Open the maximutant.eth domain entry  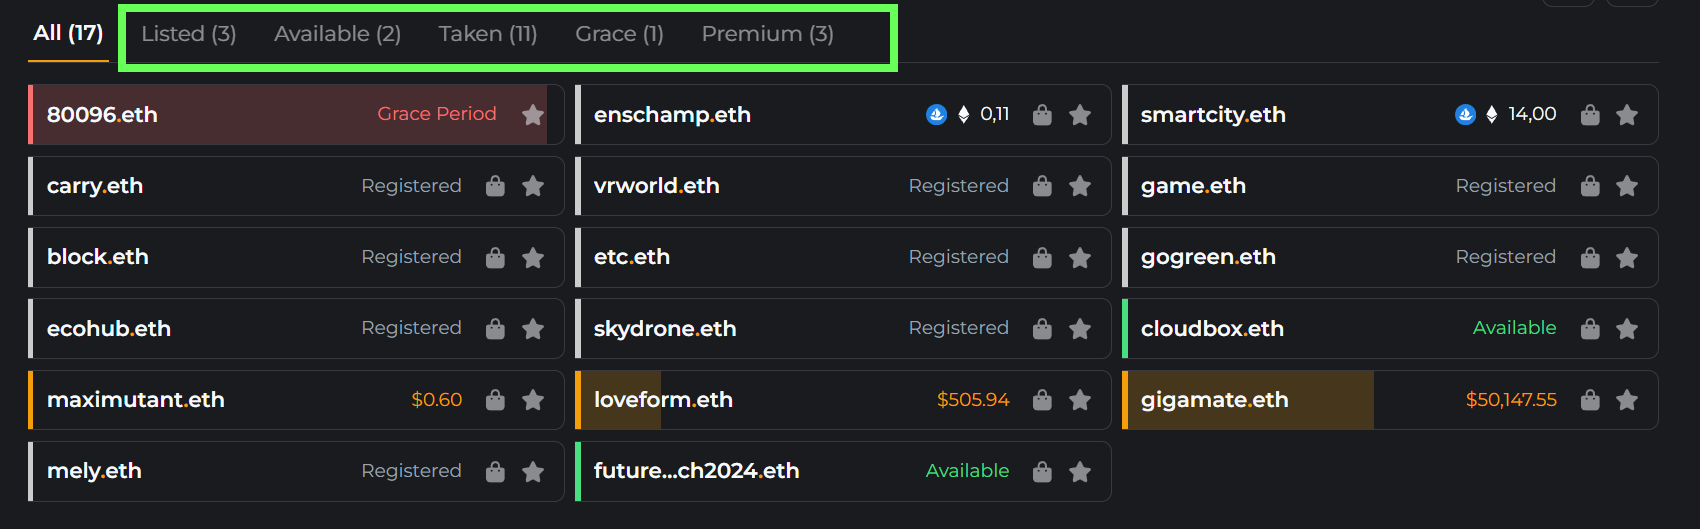(296, 400)
